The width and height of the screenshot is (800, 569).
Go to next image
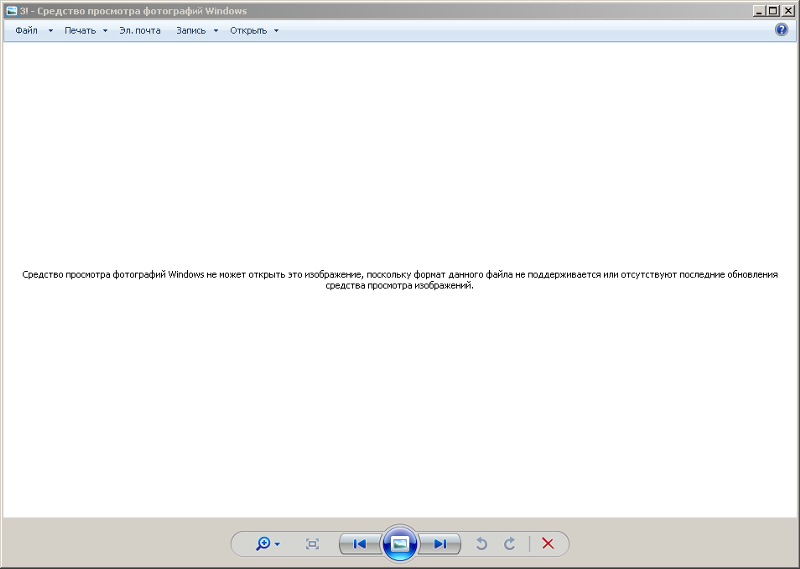tap(439, 544)
